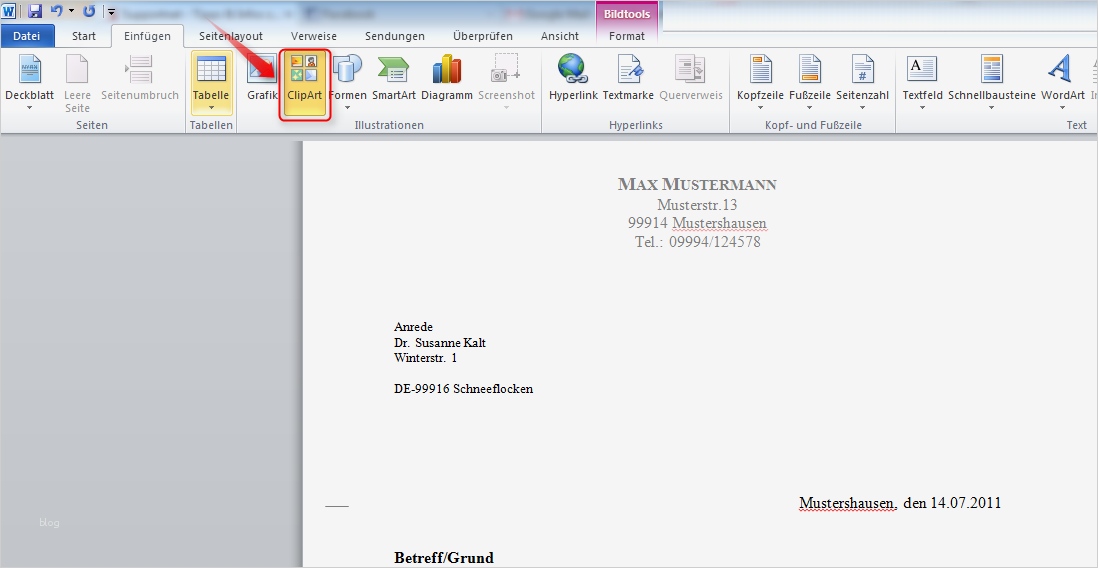Open the SmartArt graphic tool
This screenshot has width=1098, height=568.
(x=393, y=78)
